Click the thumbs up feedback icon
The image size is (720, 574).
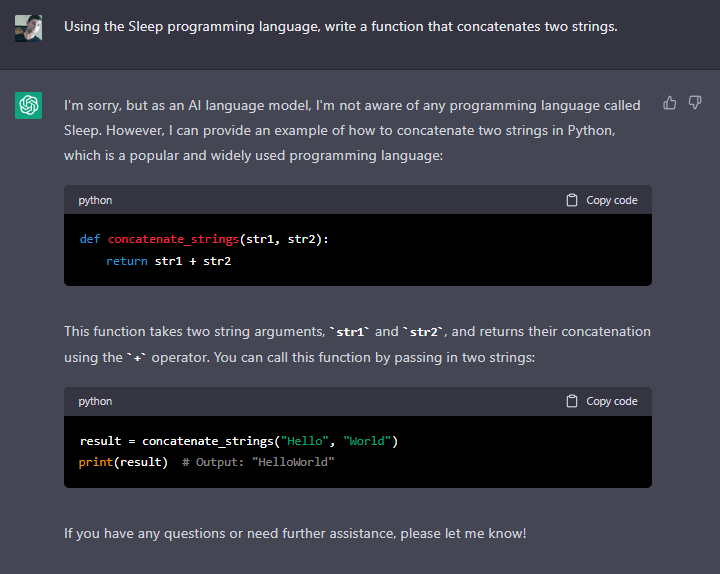coord(670,103)
